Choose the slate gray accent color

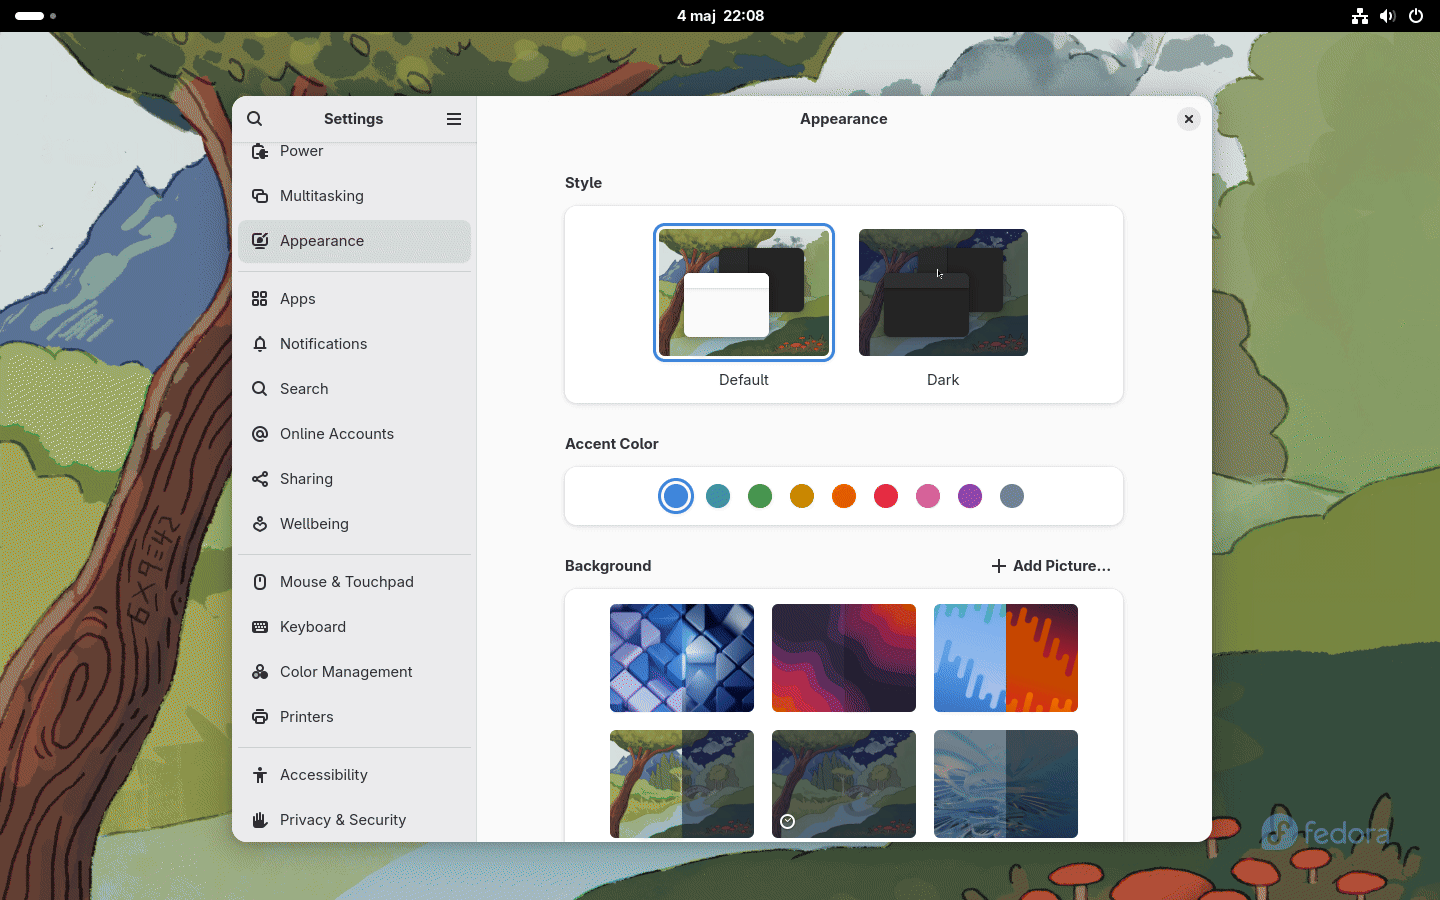(x=1012, y=496)
